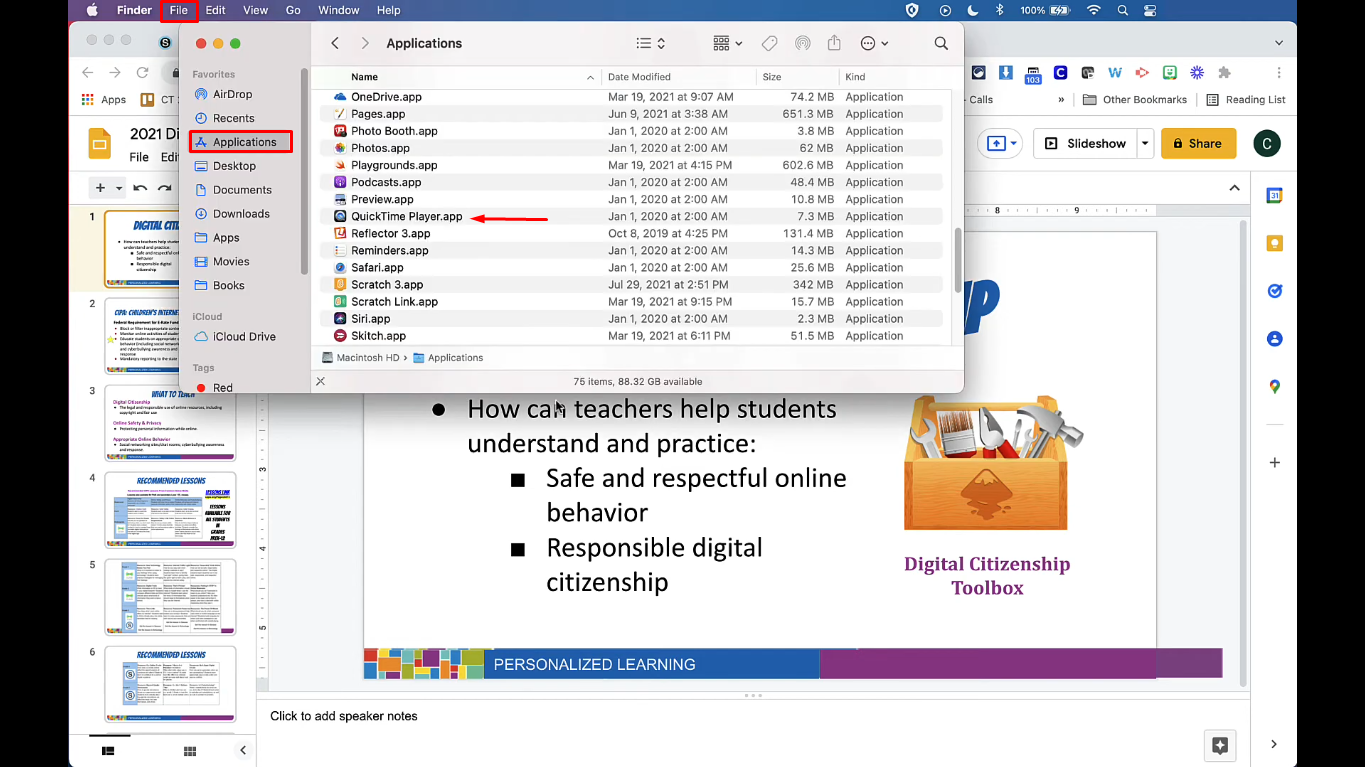Toggle Do Not Disturb moon in menu bar

point(973,10)
